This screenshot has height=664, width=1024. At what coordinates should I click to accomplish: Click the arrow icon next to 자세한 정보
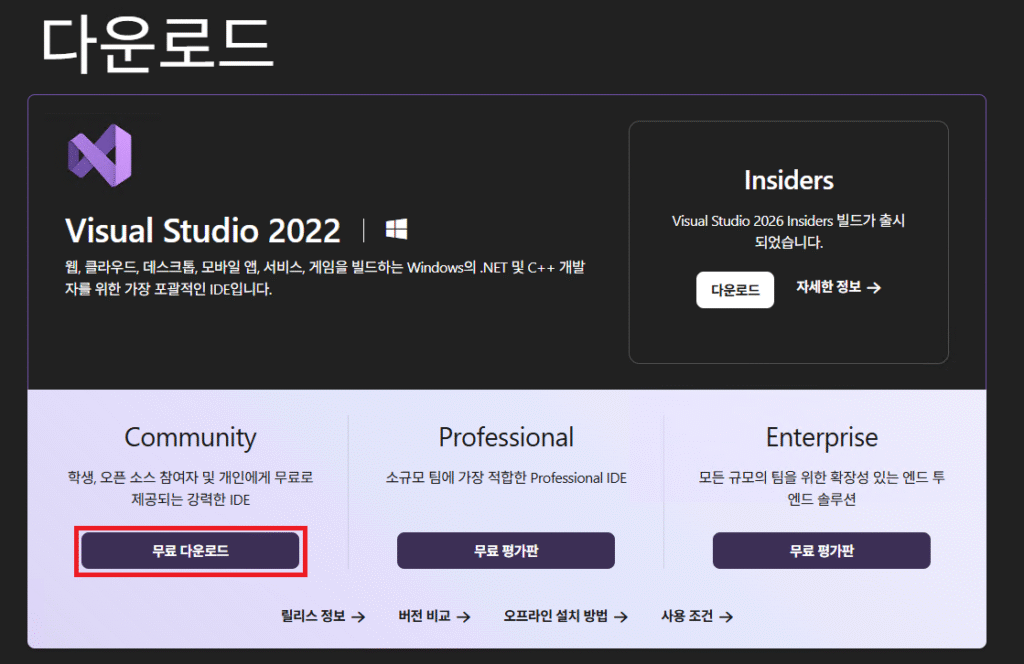pos(874,288)
